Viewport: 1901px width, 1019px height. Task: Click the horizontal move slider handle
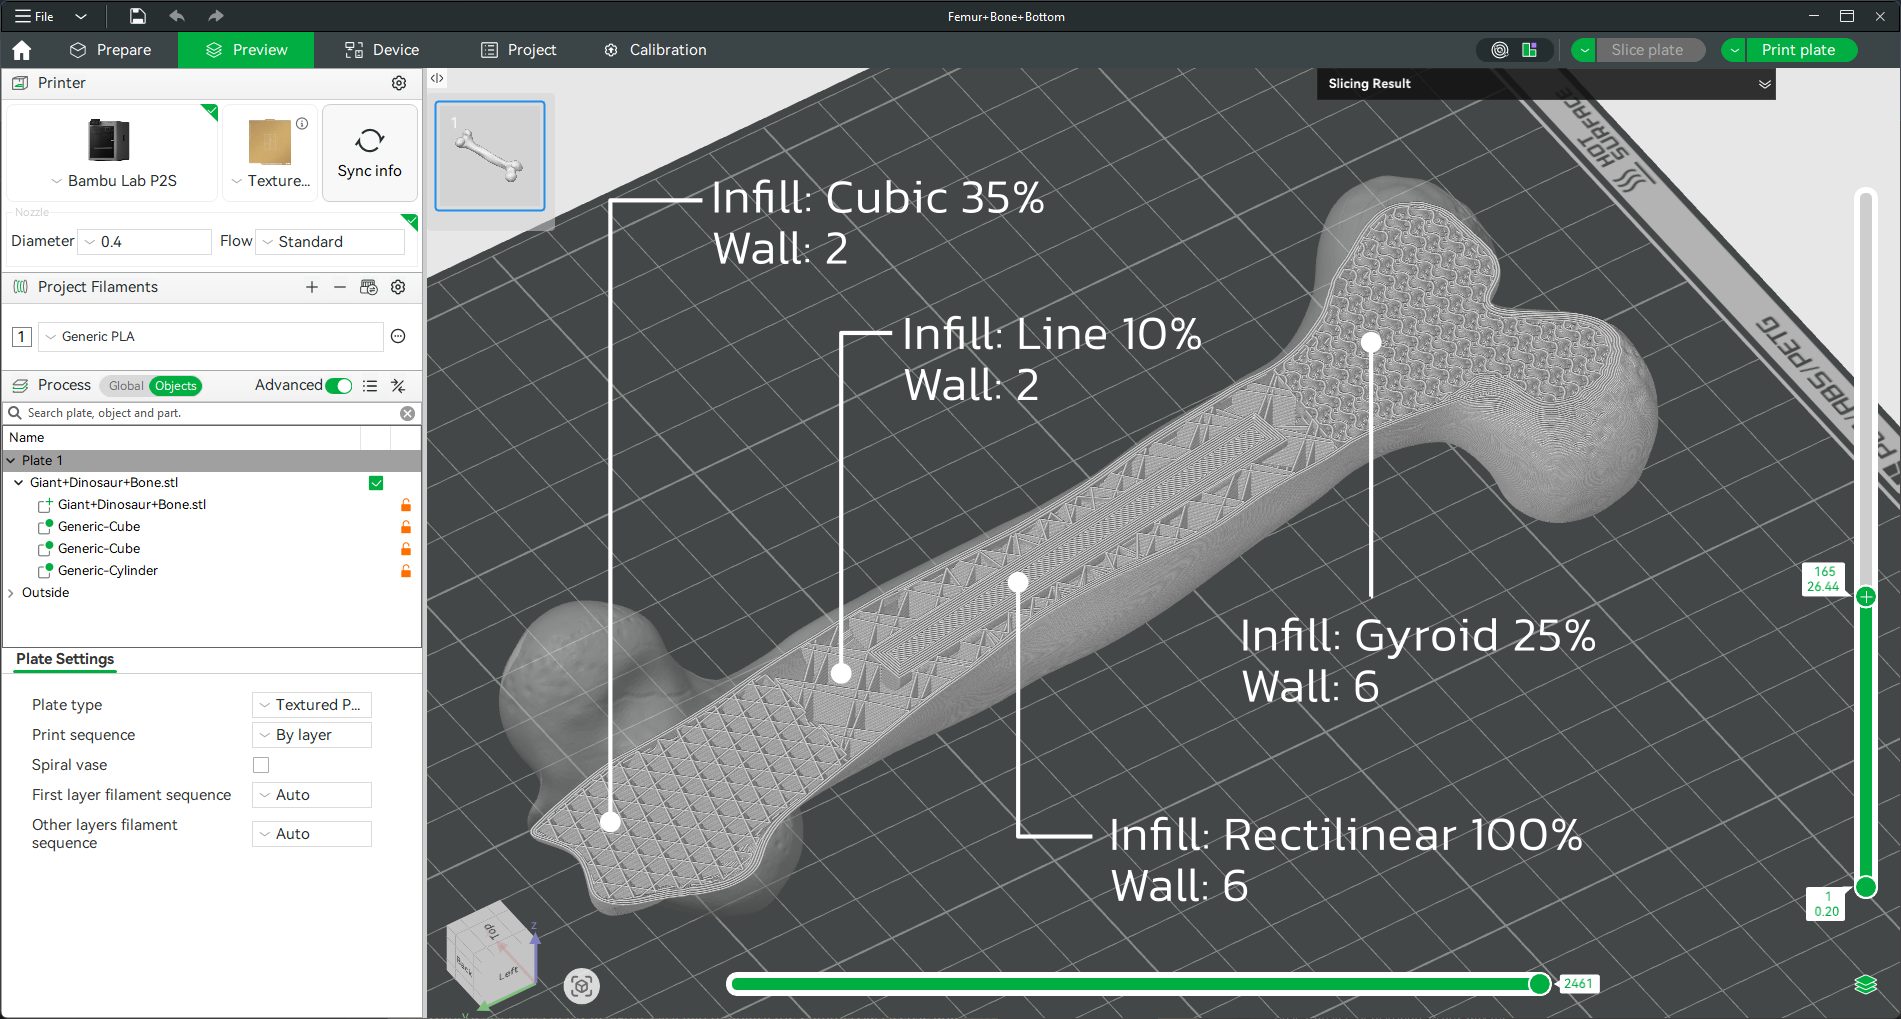coord(1540,984)
